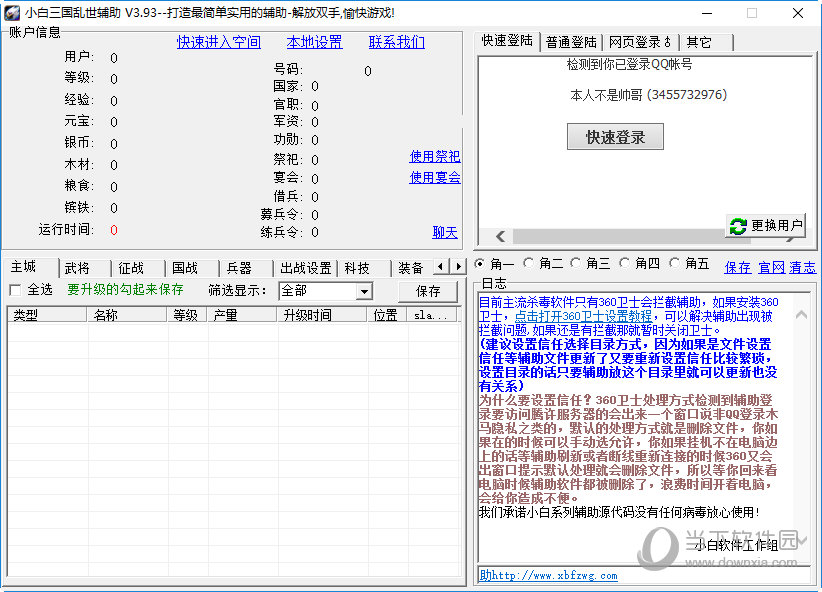
Task: Click the 检测到你已登录QQ帐号 text
Action: [629, 64]
